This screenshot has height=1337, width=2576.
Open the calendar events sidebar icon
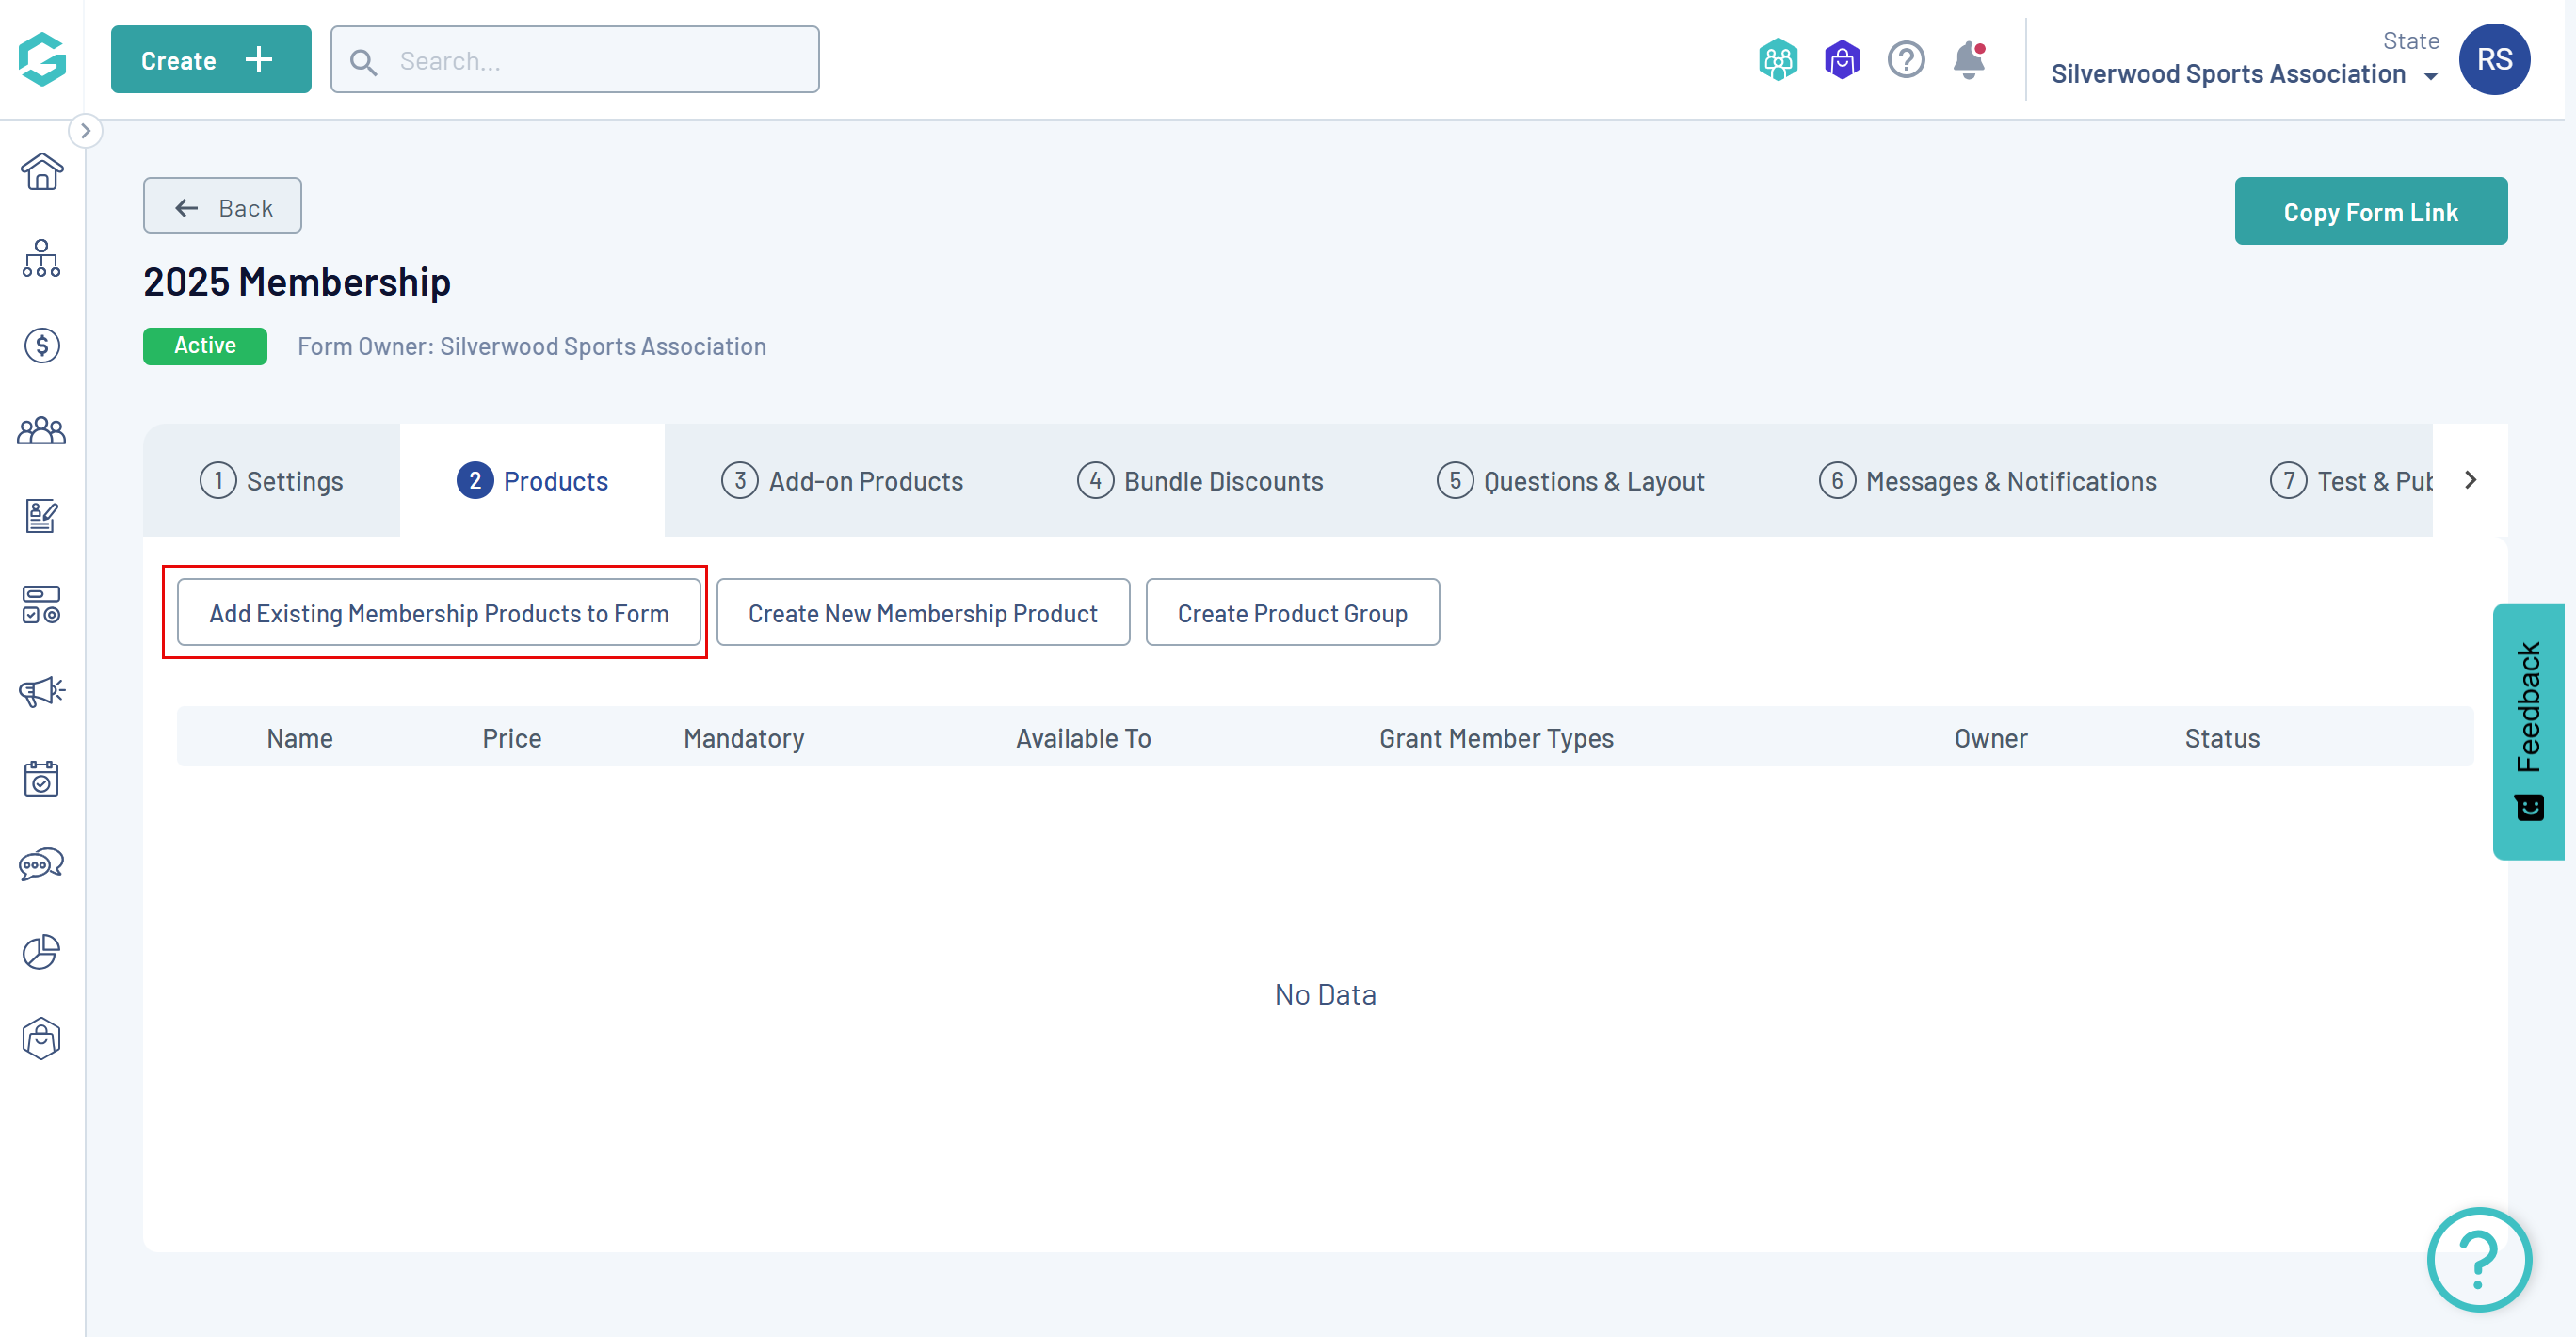pos(42,778)
